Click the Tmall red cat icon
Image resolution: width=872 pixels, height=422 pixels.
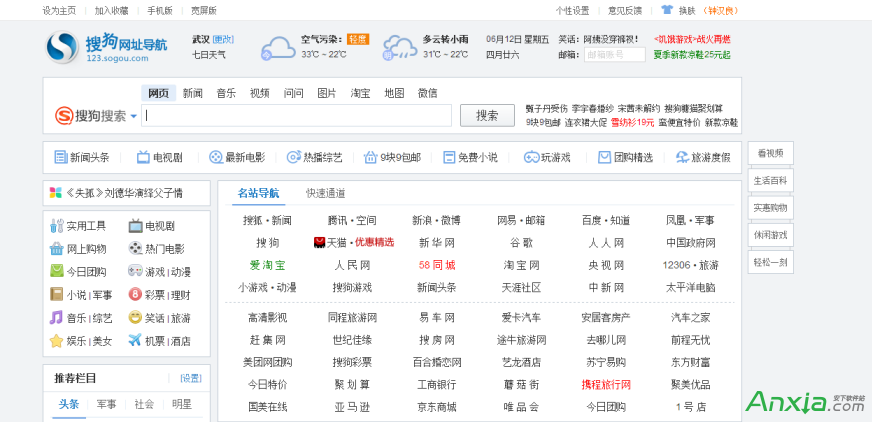(319, 242)
